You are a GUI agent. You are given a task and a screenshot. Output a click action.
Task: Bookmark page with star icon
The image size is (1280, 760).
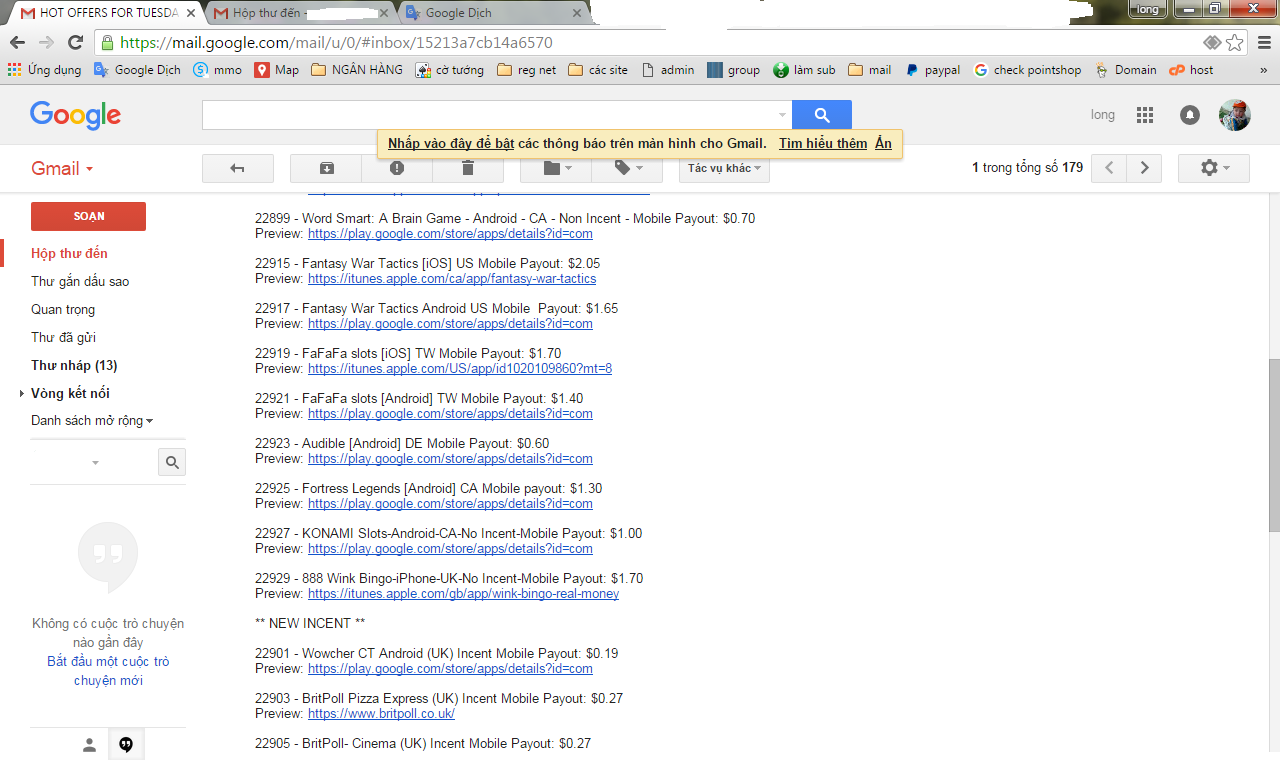click(x=1235, y=43)
